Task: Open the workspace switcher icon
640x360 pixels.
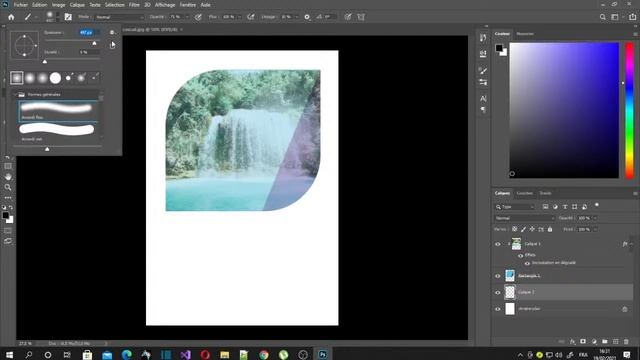Action: coord(615,17)
